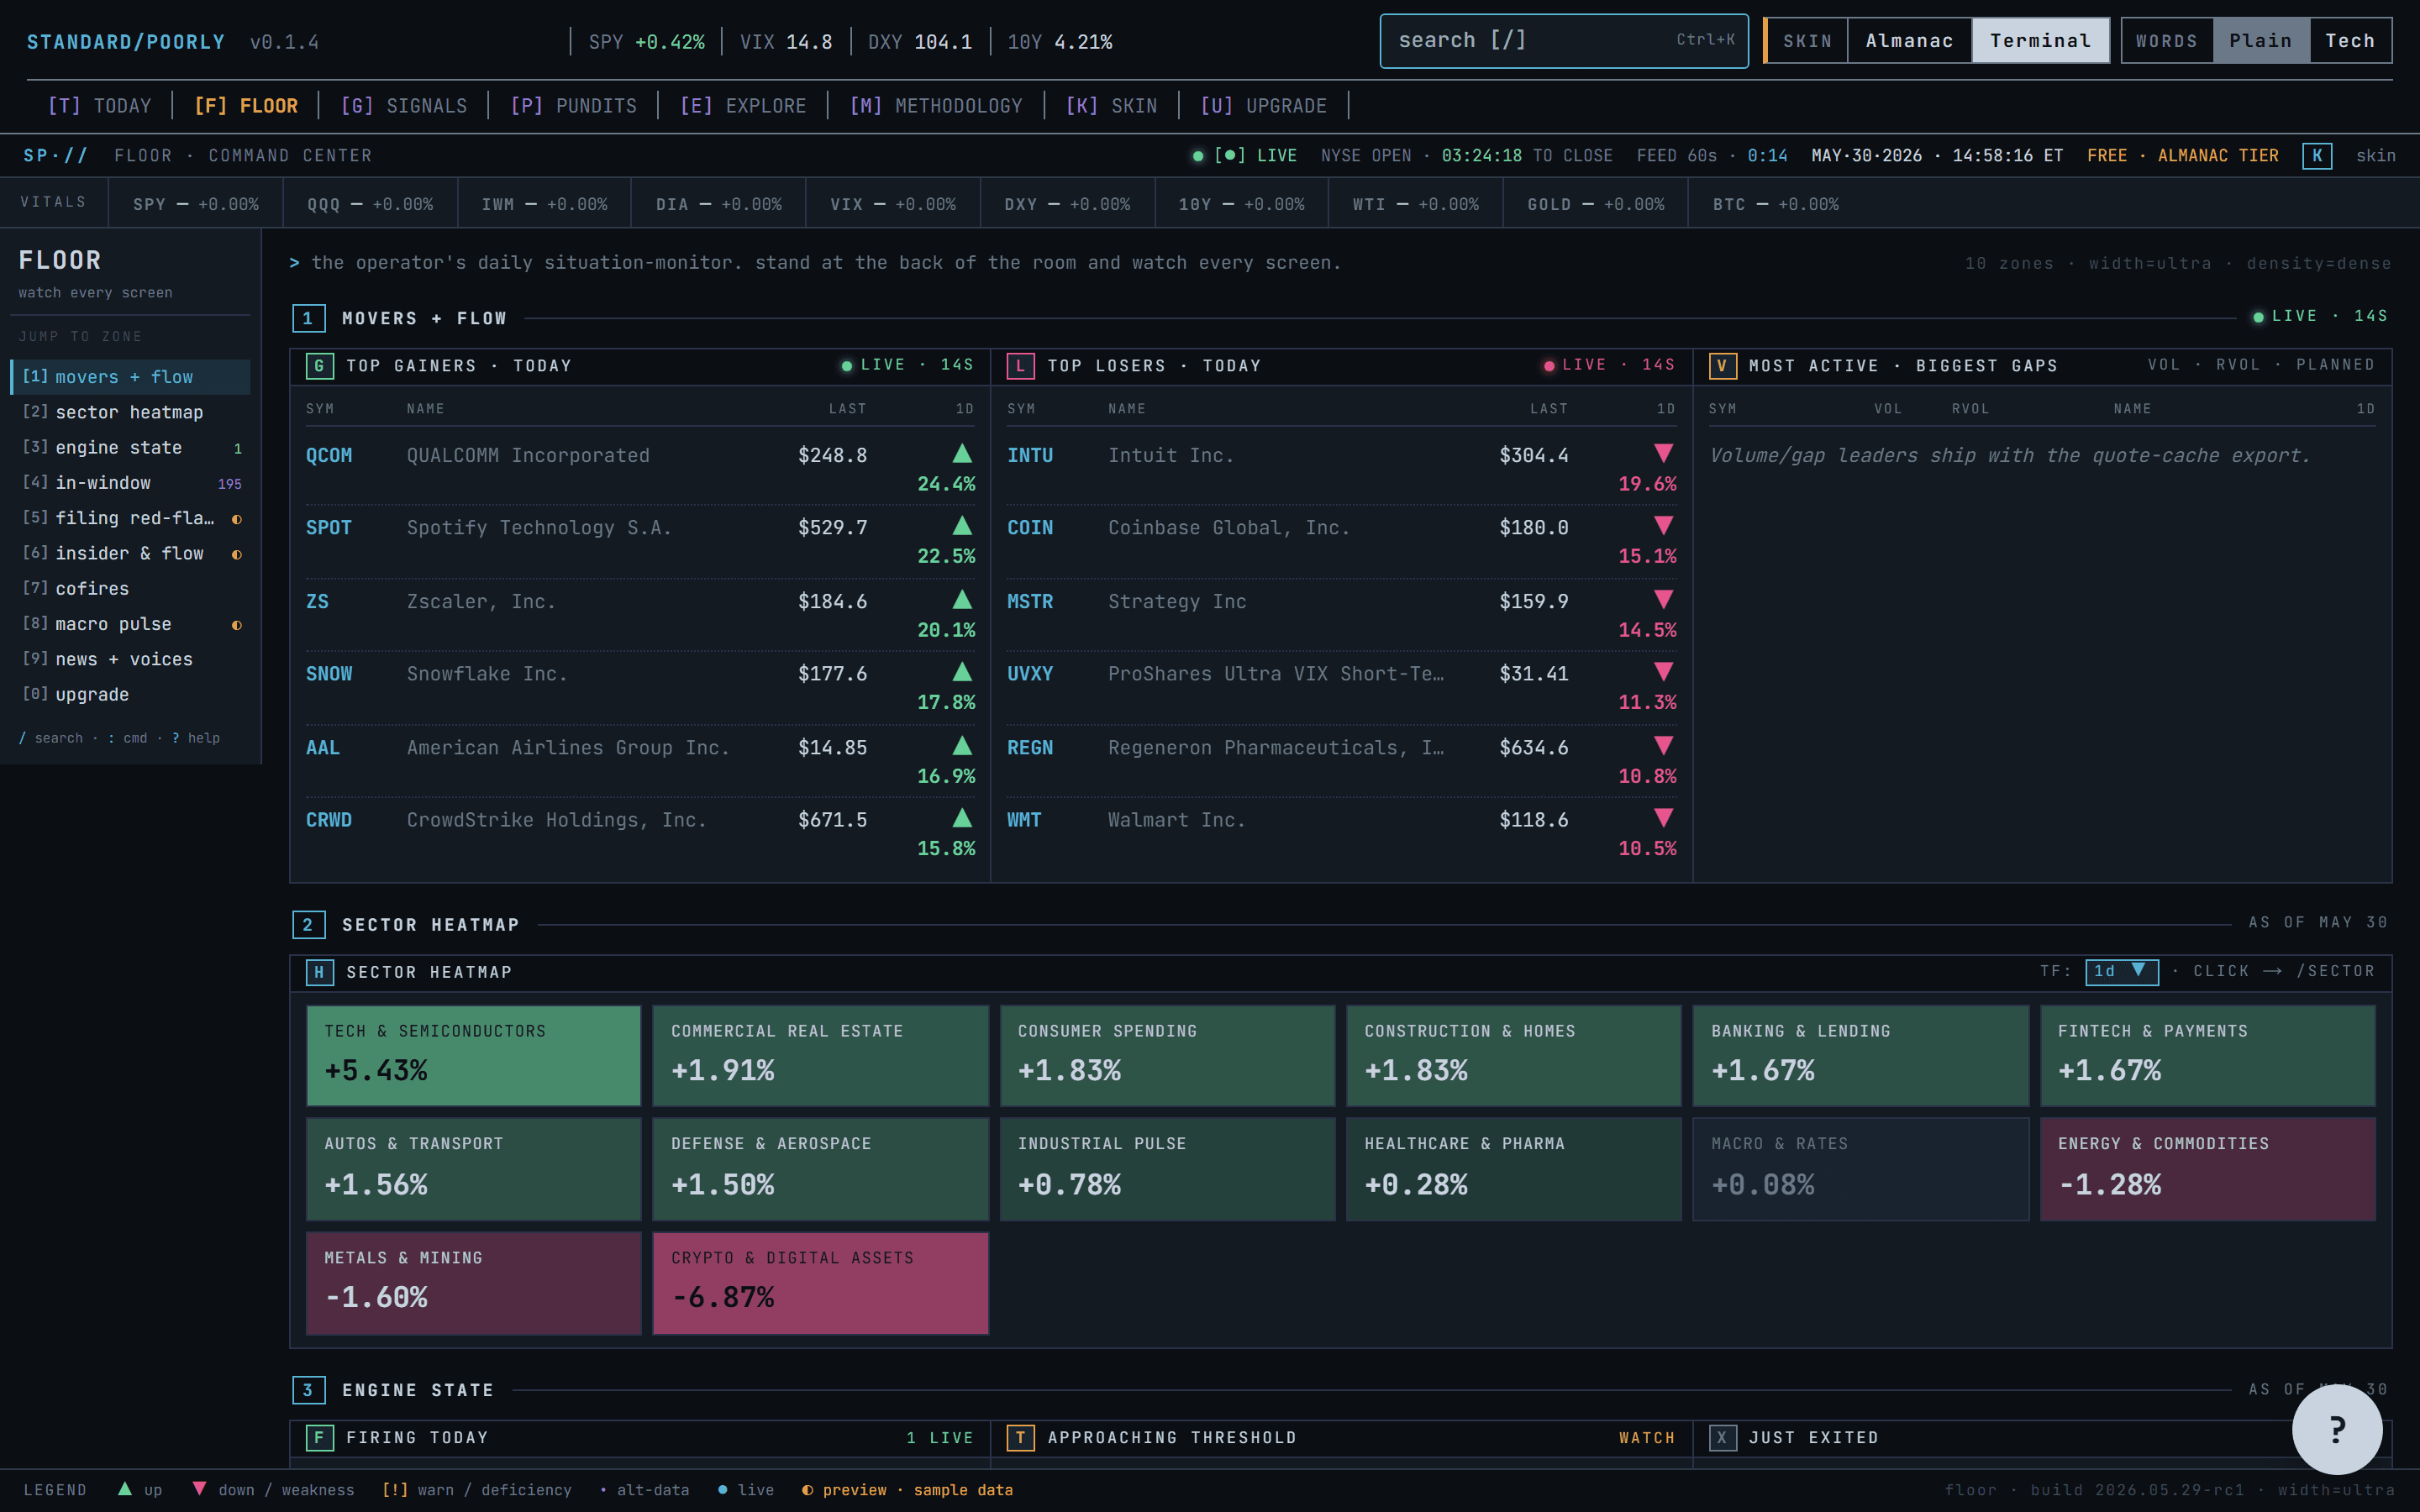The image size is (2420, 1512).
Task: Click the V badge of Most Active panel
Action: [x=1722, y=366]
